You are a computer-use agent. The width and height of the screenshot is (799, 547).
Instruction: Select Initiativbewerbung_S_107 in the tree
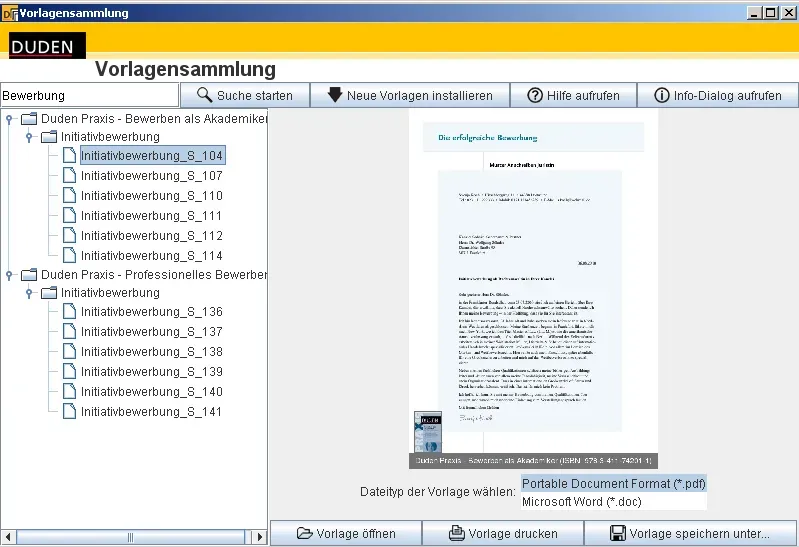coord(152,175)
